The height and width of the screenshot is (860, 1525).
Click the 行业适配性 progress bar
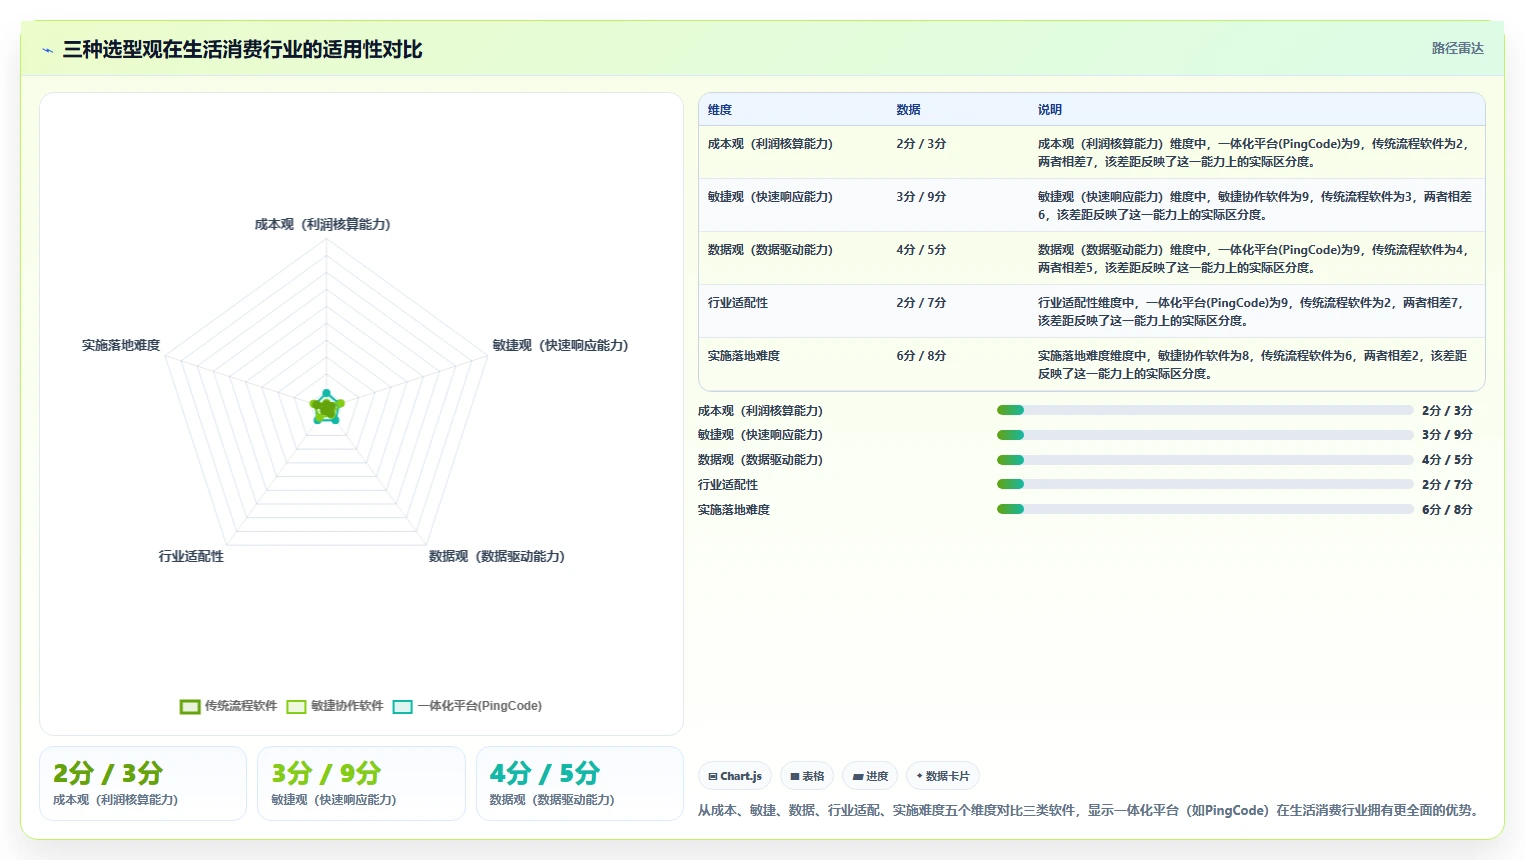click(1205, 484)
